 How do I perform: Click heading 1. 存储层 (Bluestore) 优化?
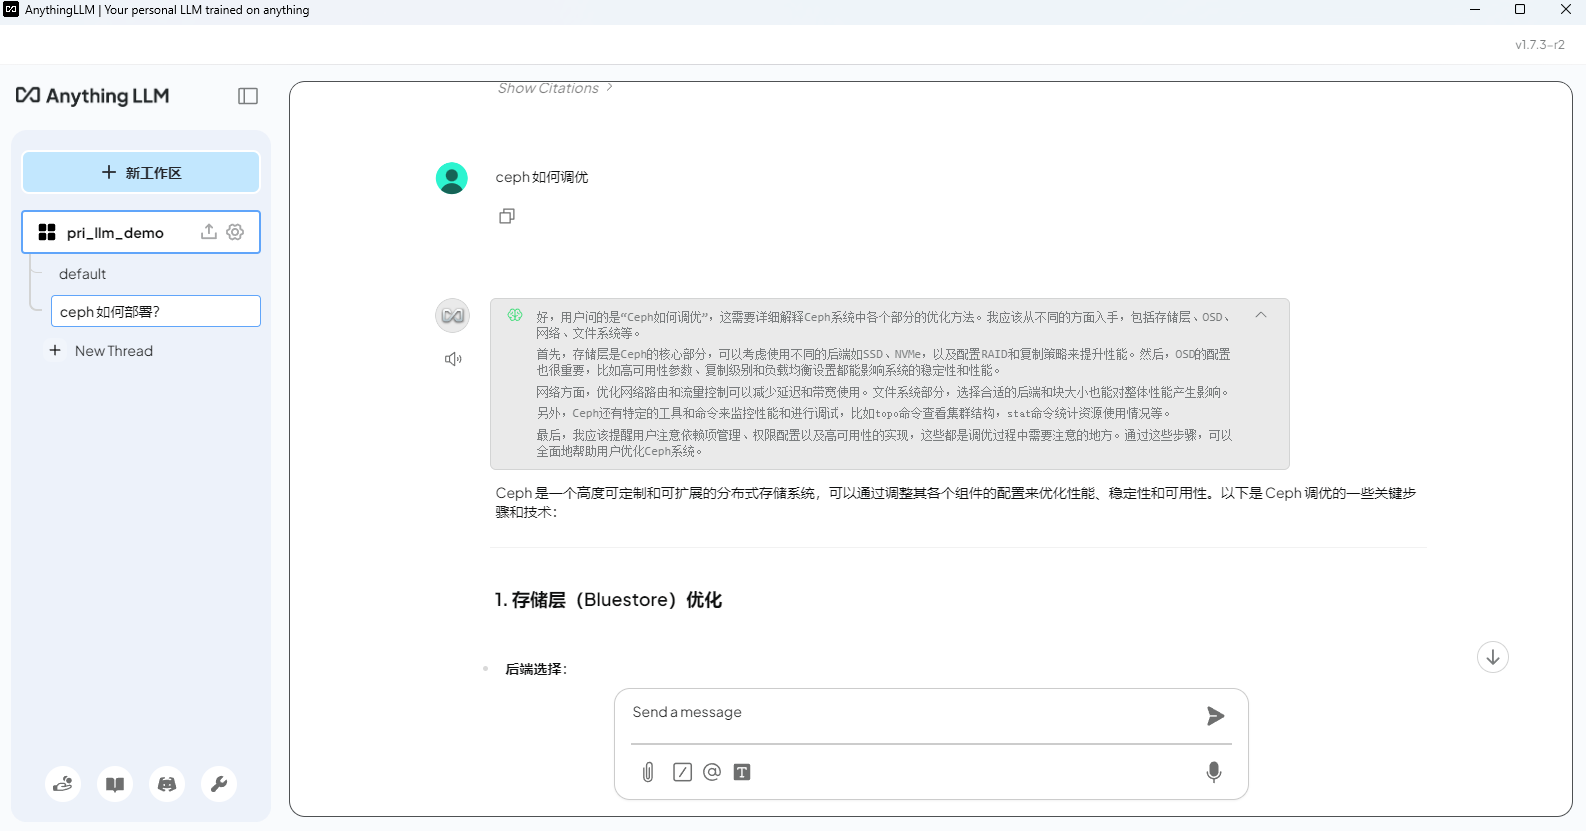[608, 600]
